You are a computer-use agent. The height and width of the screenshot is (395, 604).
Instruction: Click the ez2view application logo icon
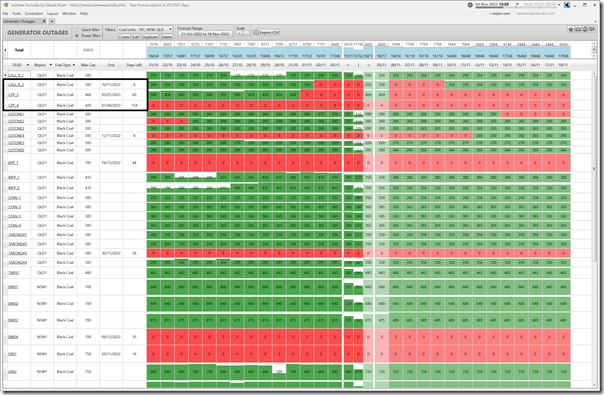tap(5, 5)
